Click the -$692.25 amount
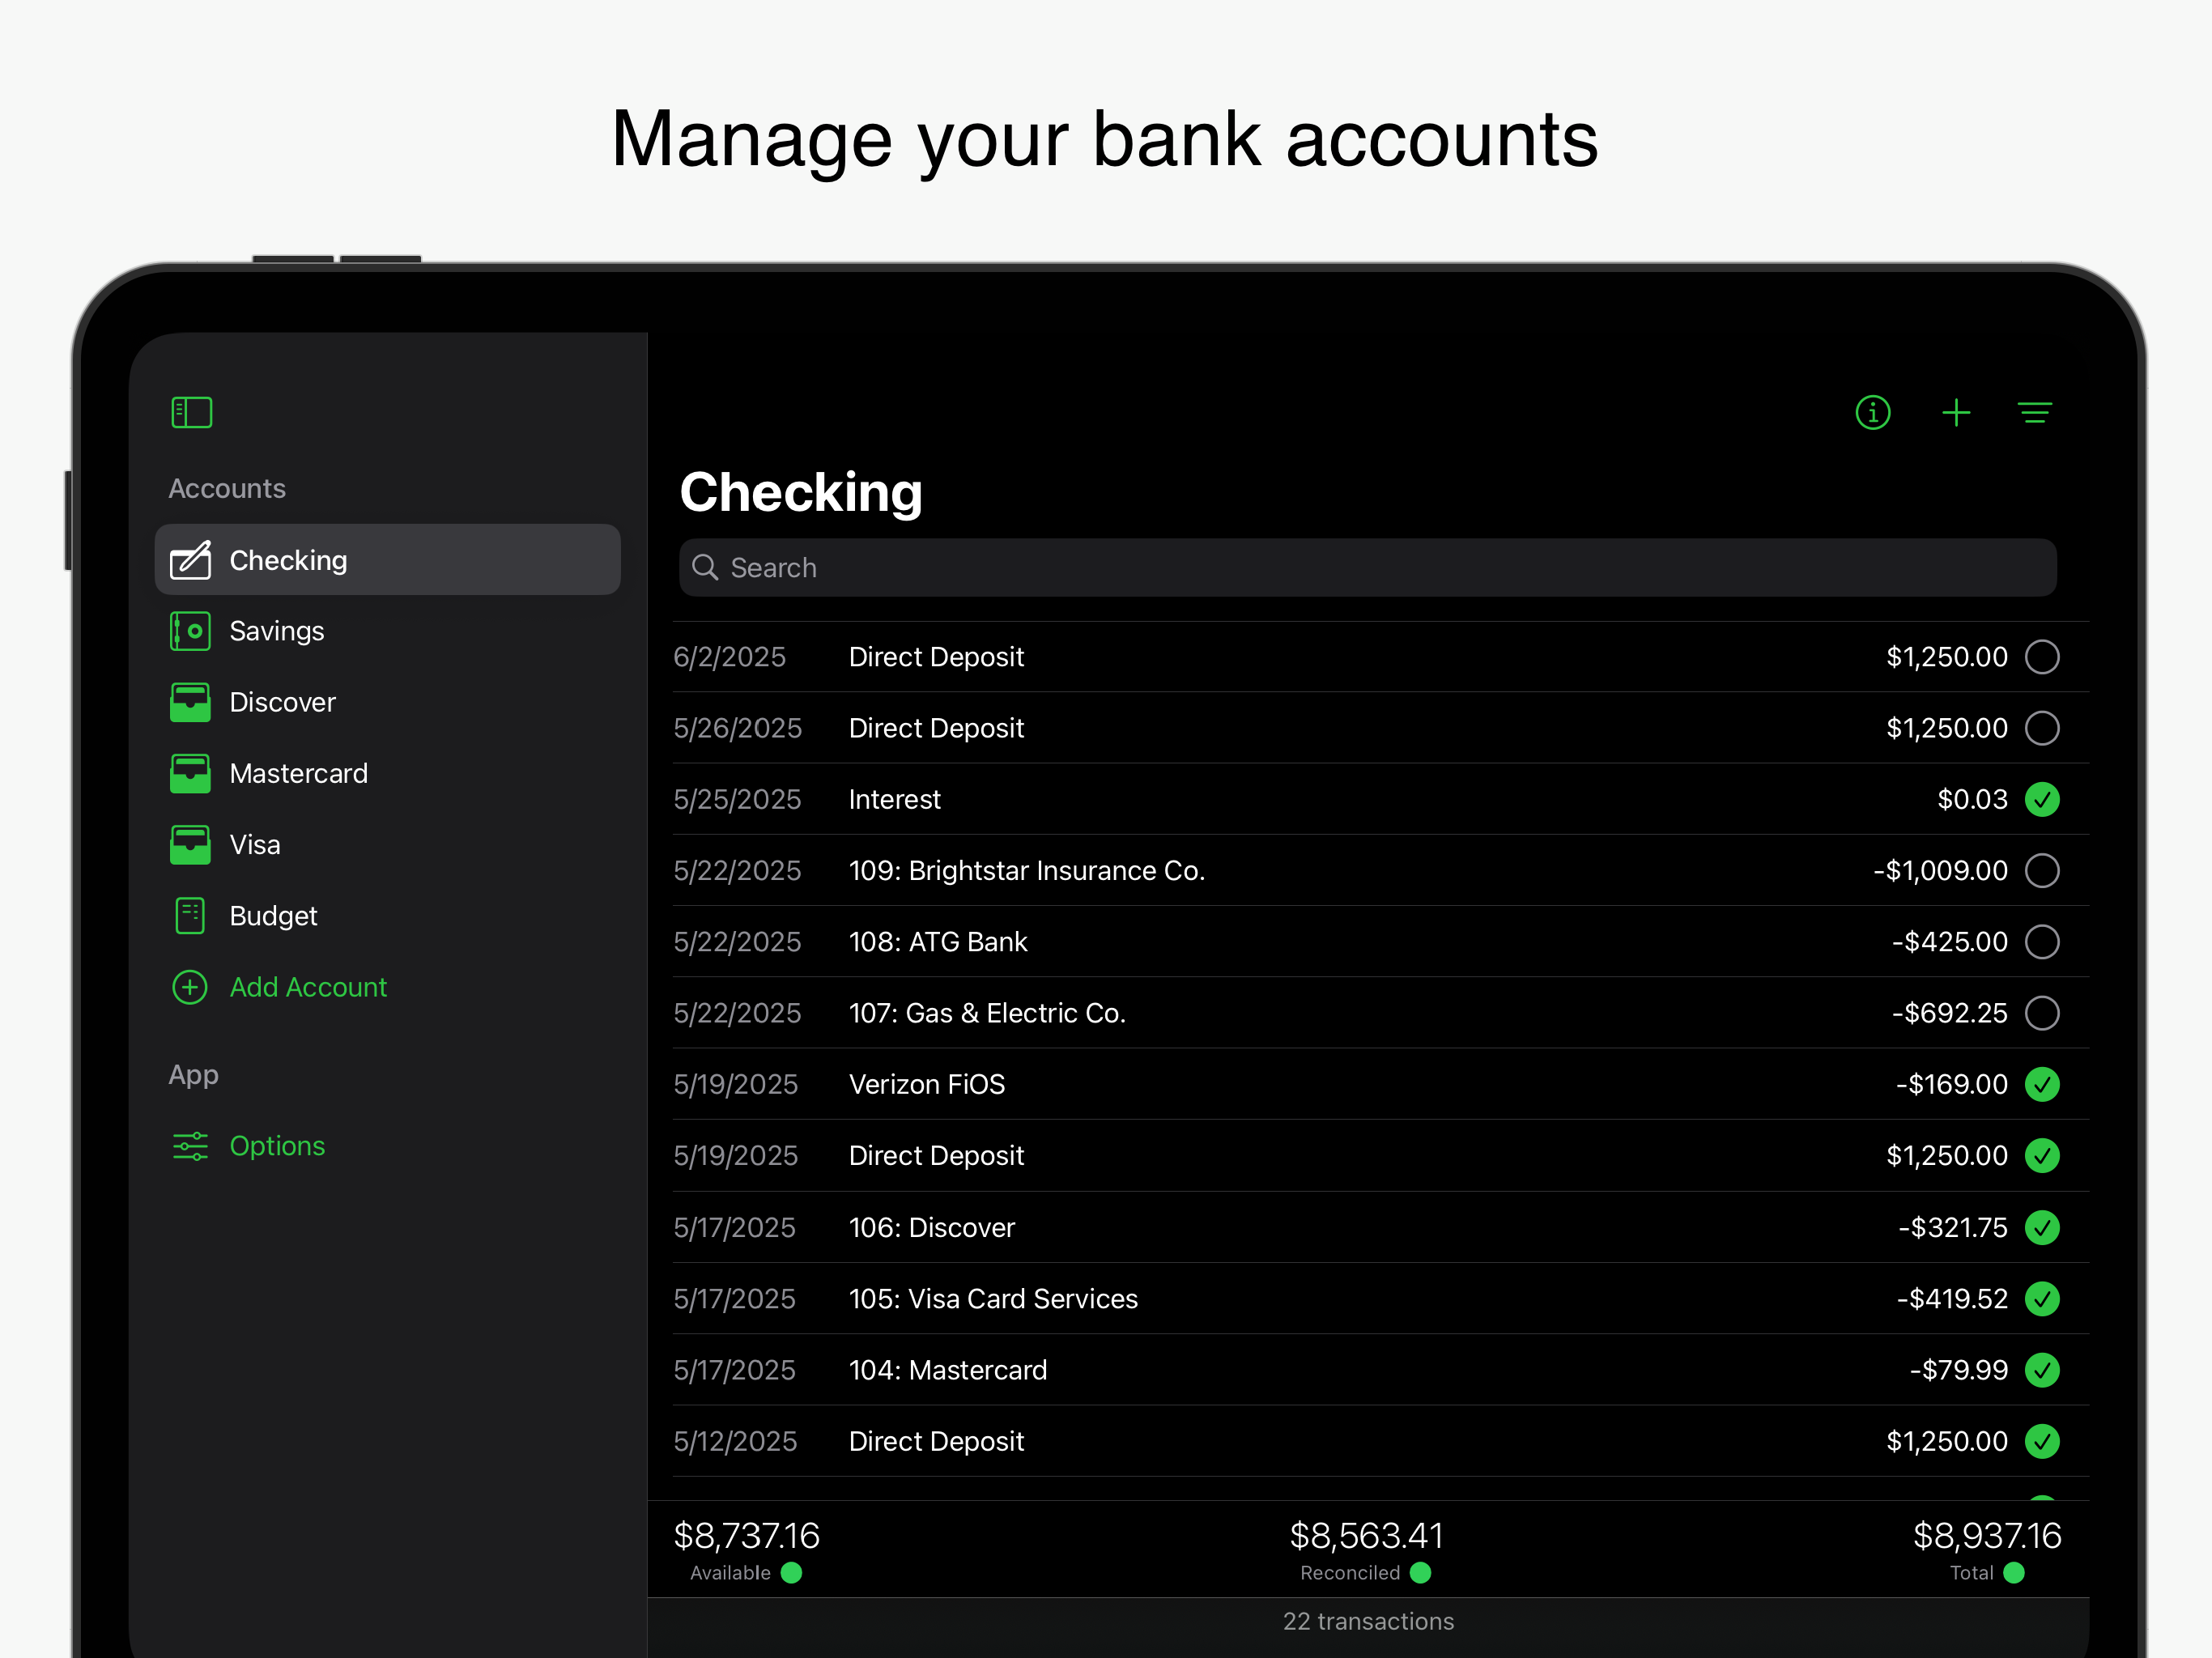The height and width of the screenshot is (1658, 2212). tap(1949, 1013)
